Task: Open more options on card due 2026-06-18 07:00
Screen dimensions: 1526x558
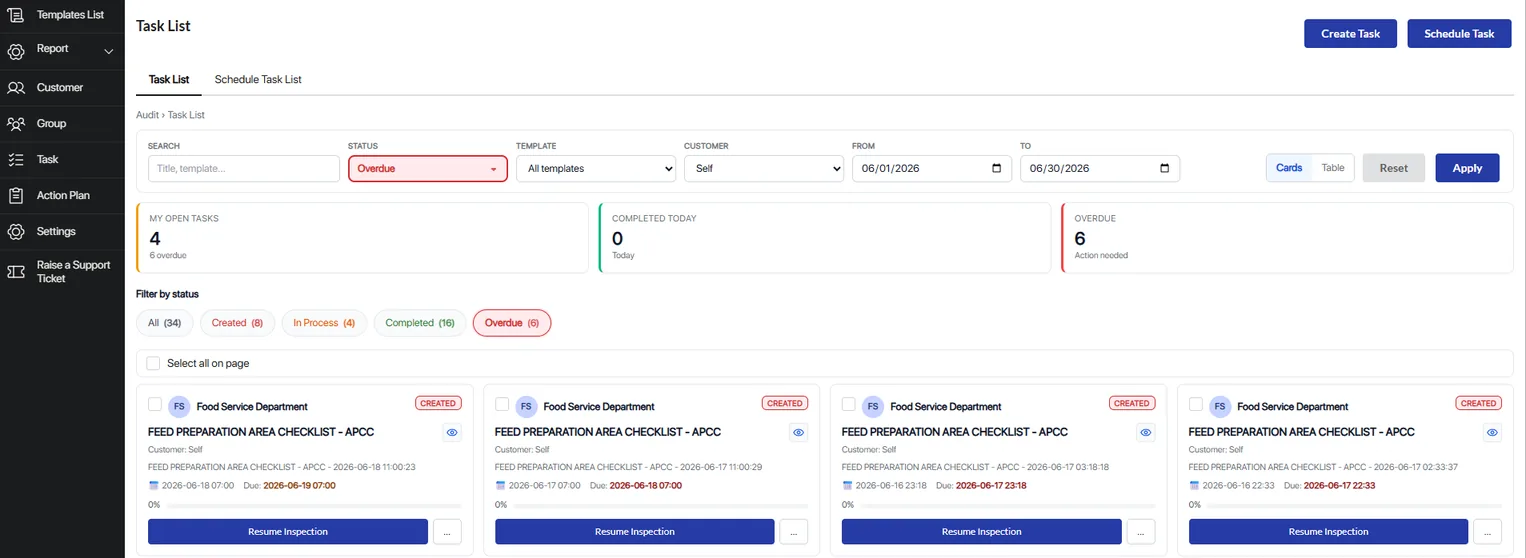Action: [794, 532]
